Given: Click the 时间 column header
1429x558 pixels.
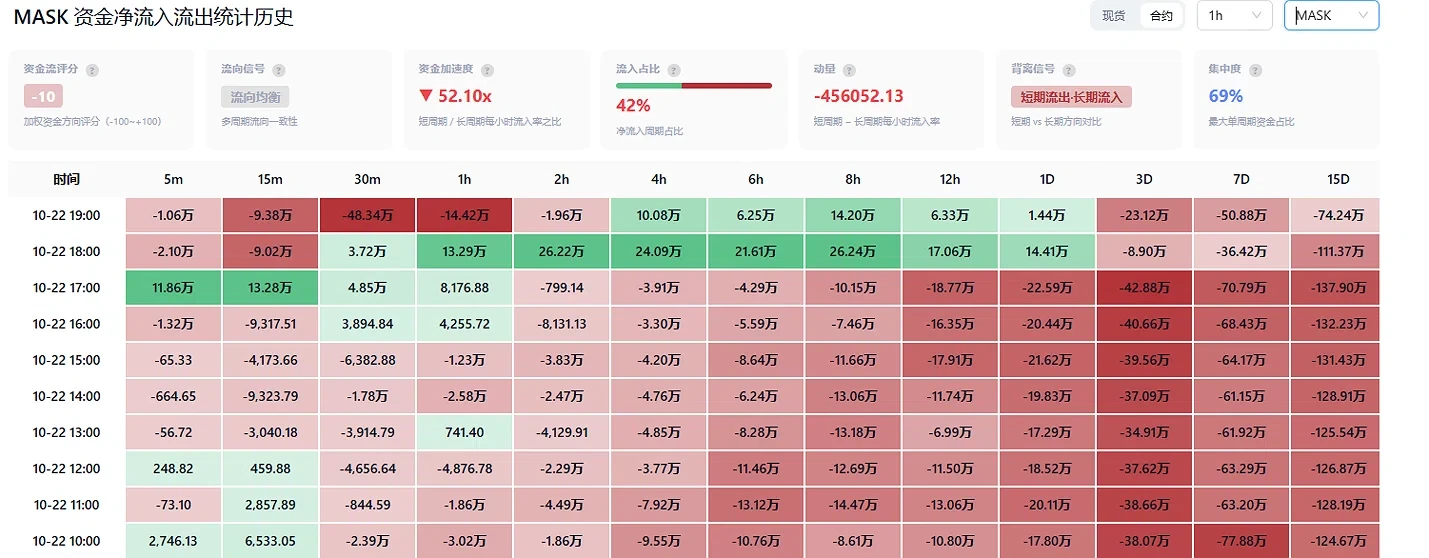Looking at the screenshot, I should pos(67,180).
